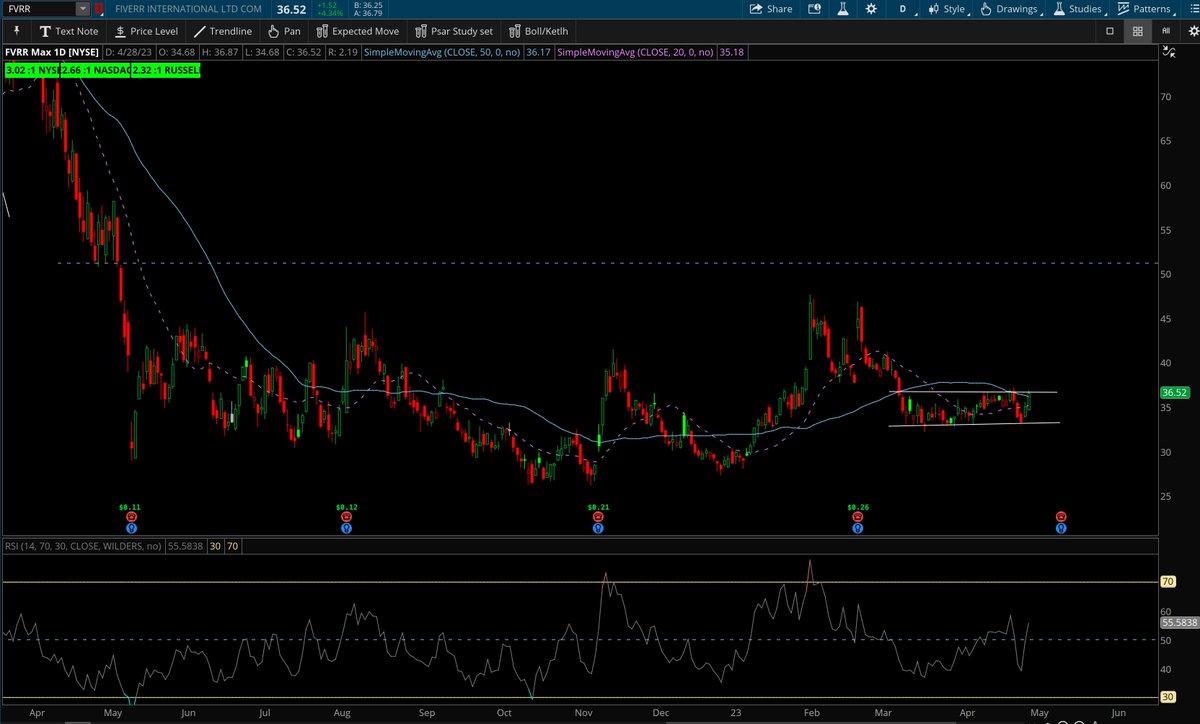Apply the Psar Study set
Screen dimensions: 1200x724
(454, 31)
